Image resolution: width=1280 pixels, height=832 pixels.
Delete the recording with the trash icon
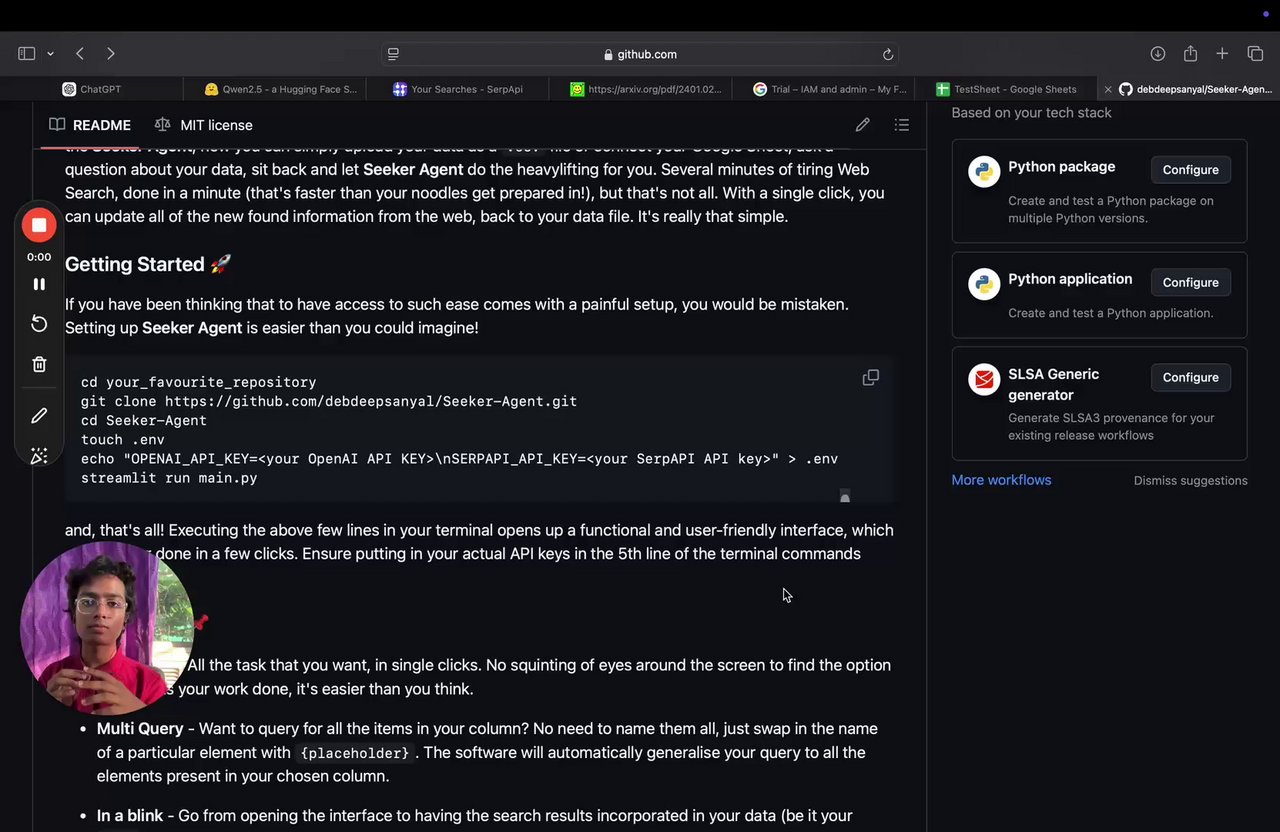point(39,365)
